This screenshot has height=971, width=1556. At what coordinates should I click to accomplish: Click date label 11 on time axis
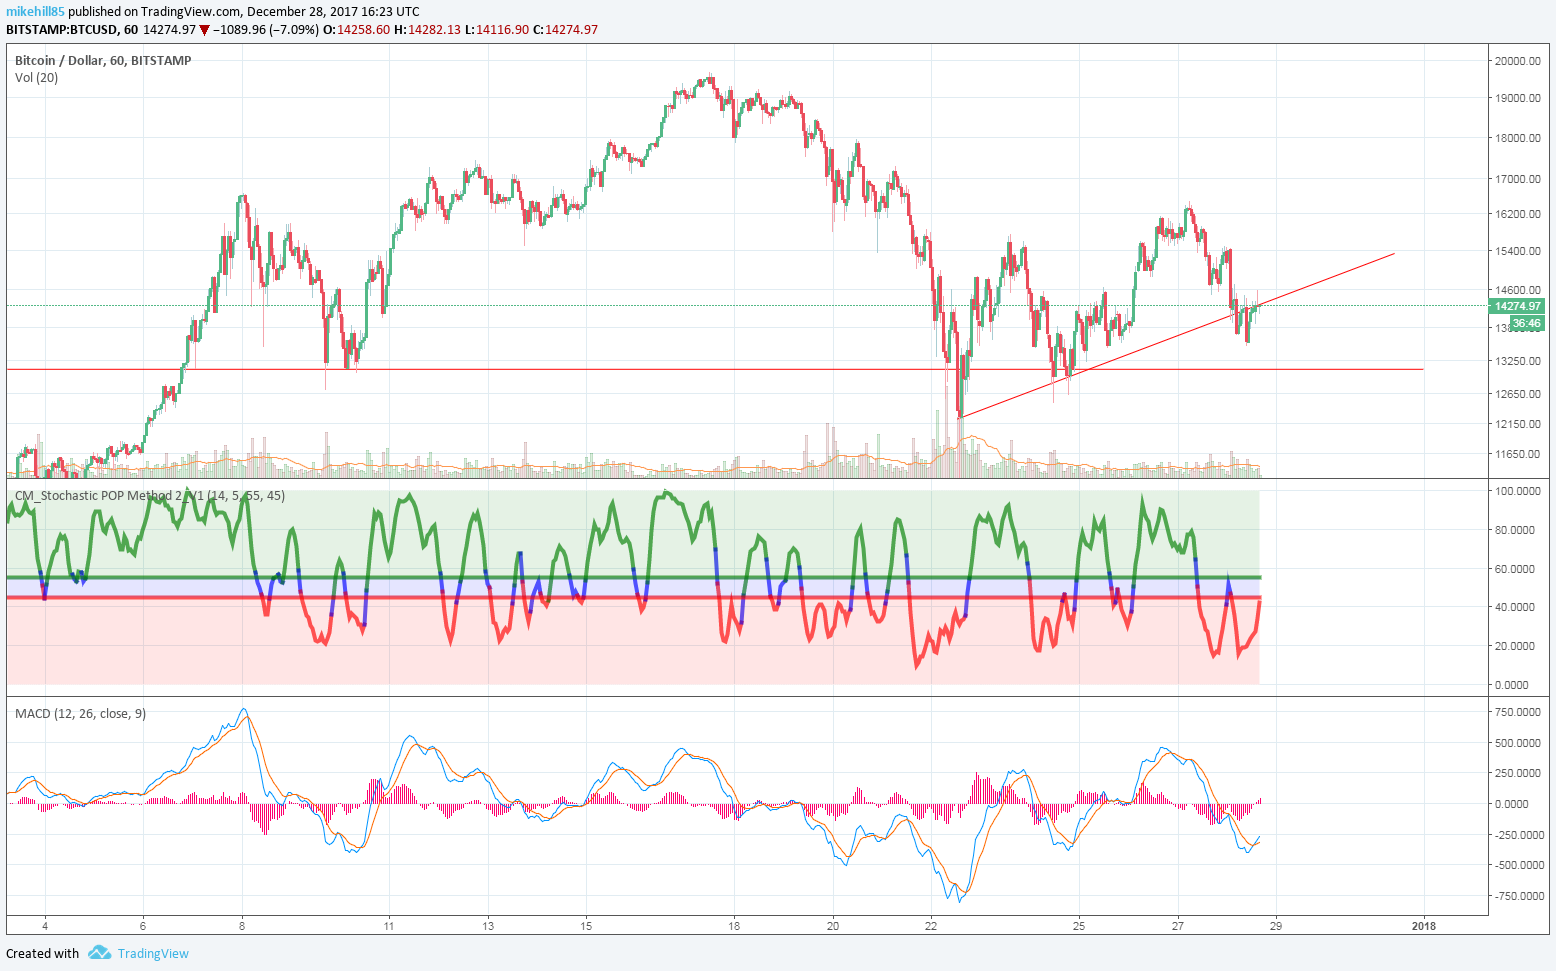(x=389, y=926)
